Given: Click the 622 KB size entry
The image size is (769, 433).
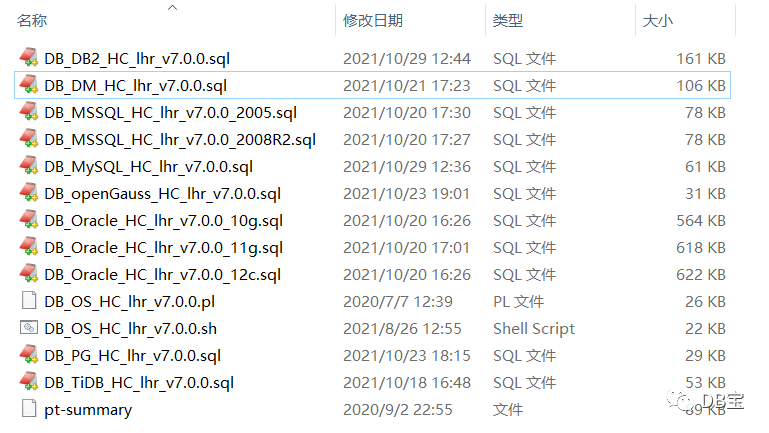Looking at the screenshot, I should pyautogui.click(x=701, y=275).
